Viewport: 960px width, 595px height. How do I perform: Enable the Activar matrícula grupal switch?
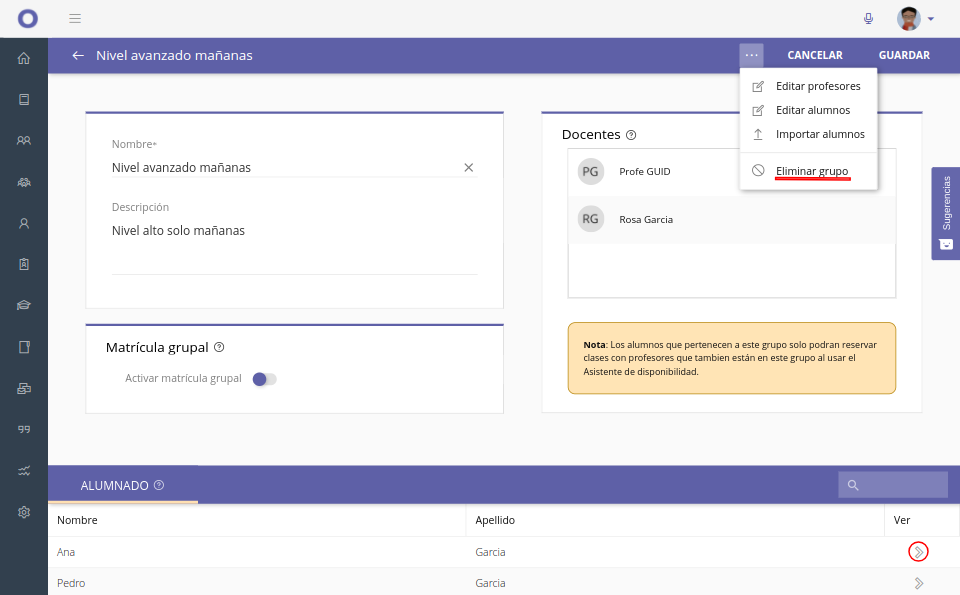[x=264, y=379]
